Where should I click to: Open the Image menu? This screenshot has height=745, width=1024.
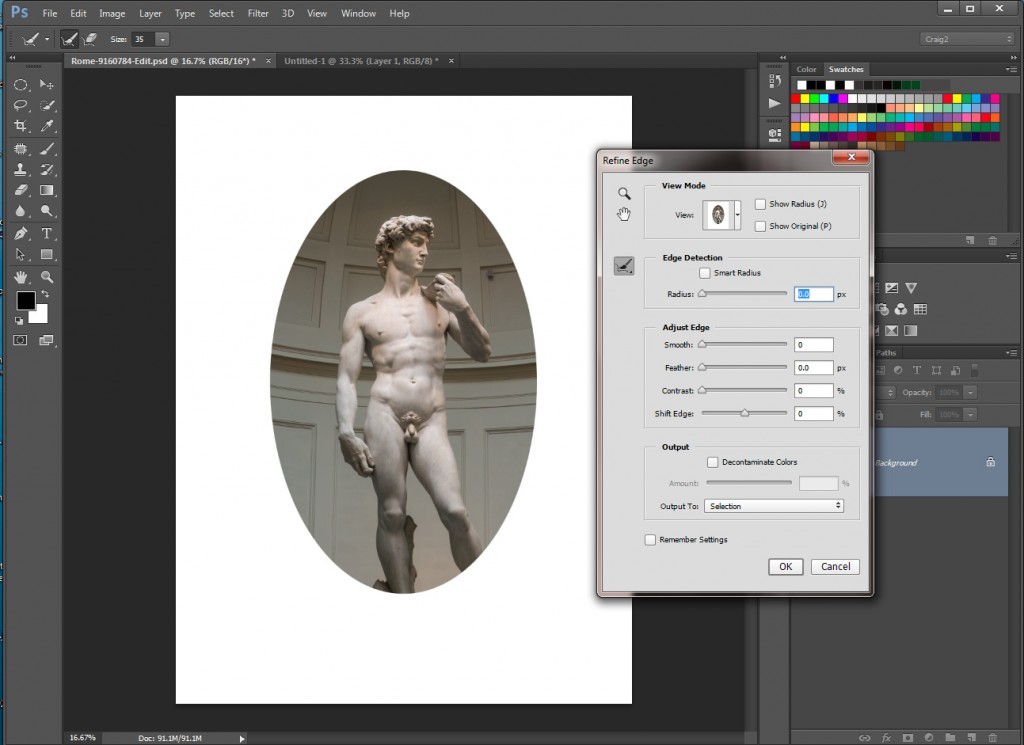point(112,13)
